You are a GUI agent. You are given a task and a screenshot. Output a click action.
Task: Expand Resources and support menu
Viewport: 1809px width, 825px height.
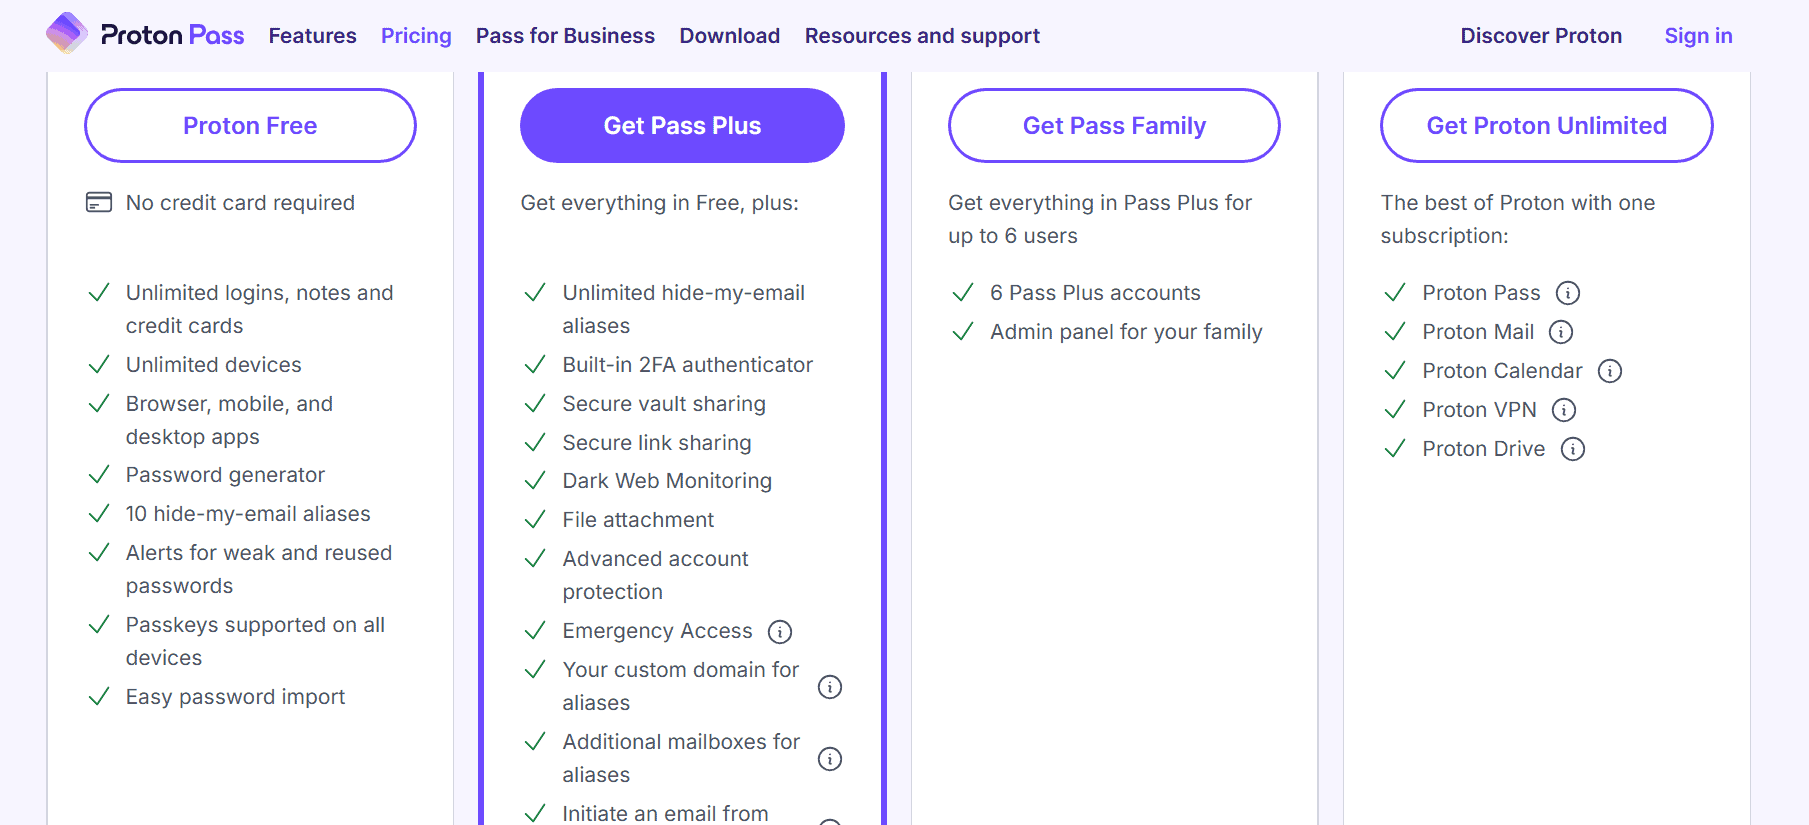(922, 36)
